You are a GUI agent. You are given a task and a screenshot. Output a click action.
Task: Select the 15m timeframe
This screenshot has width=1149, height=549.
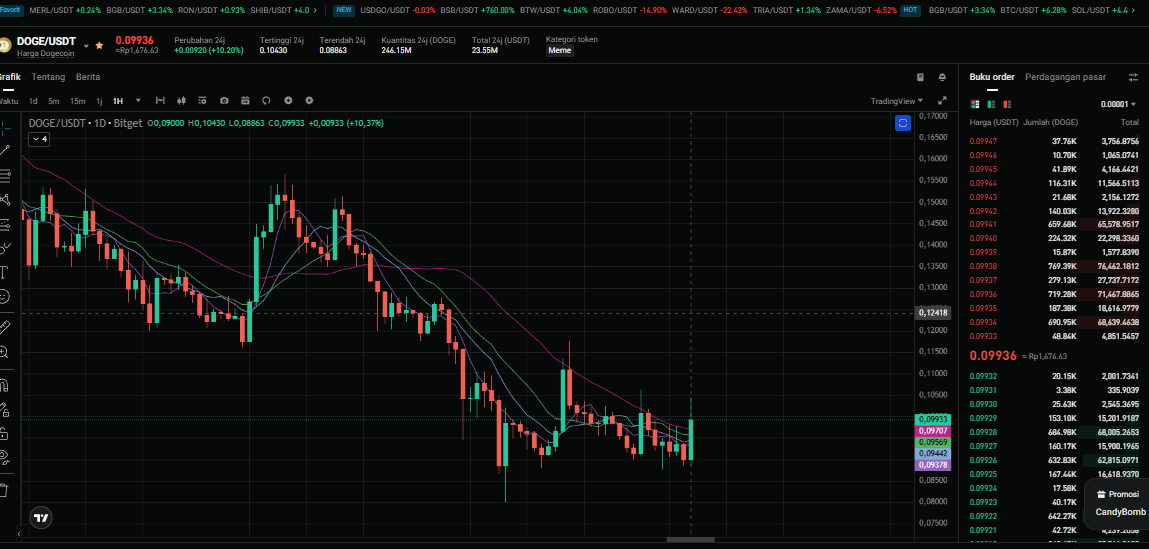point(77,100)
